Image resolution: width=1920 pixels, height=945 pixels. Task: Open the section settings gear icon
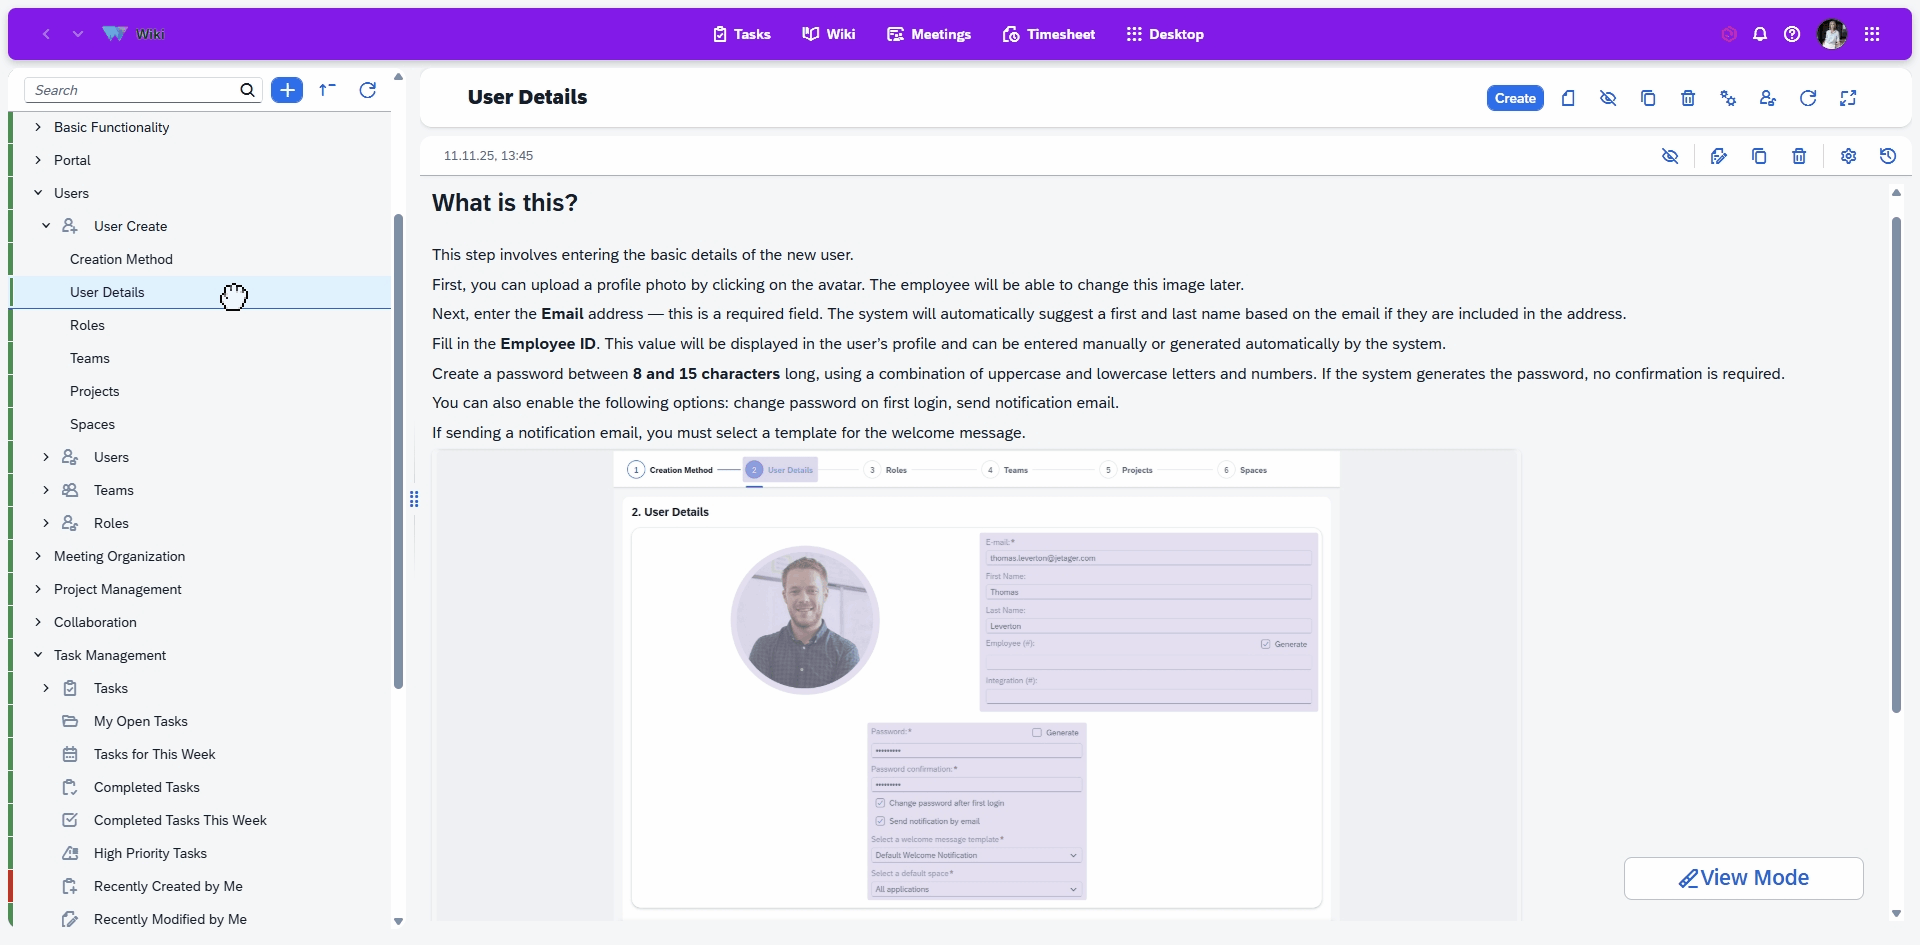click(x=1848, y=156)
